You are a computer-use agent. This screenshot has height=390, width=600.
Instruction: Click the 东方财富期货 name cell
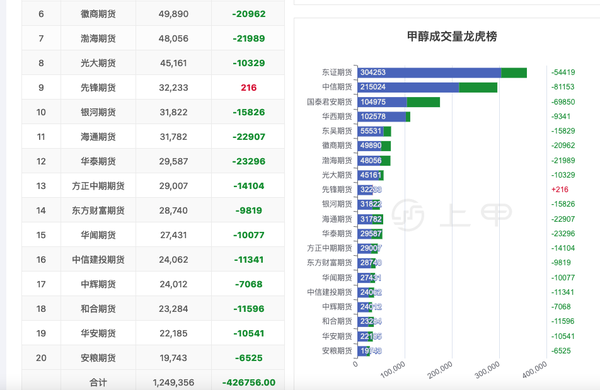coord(98,211)
